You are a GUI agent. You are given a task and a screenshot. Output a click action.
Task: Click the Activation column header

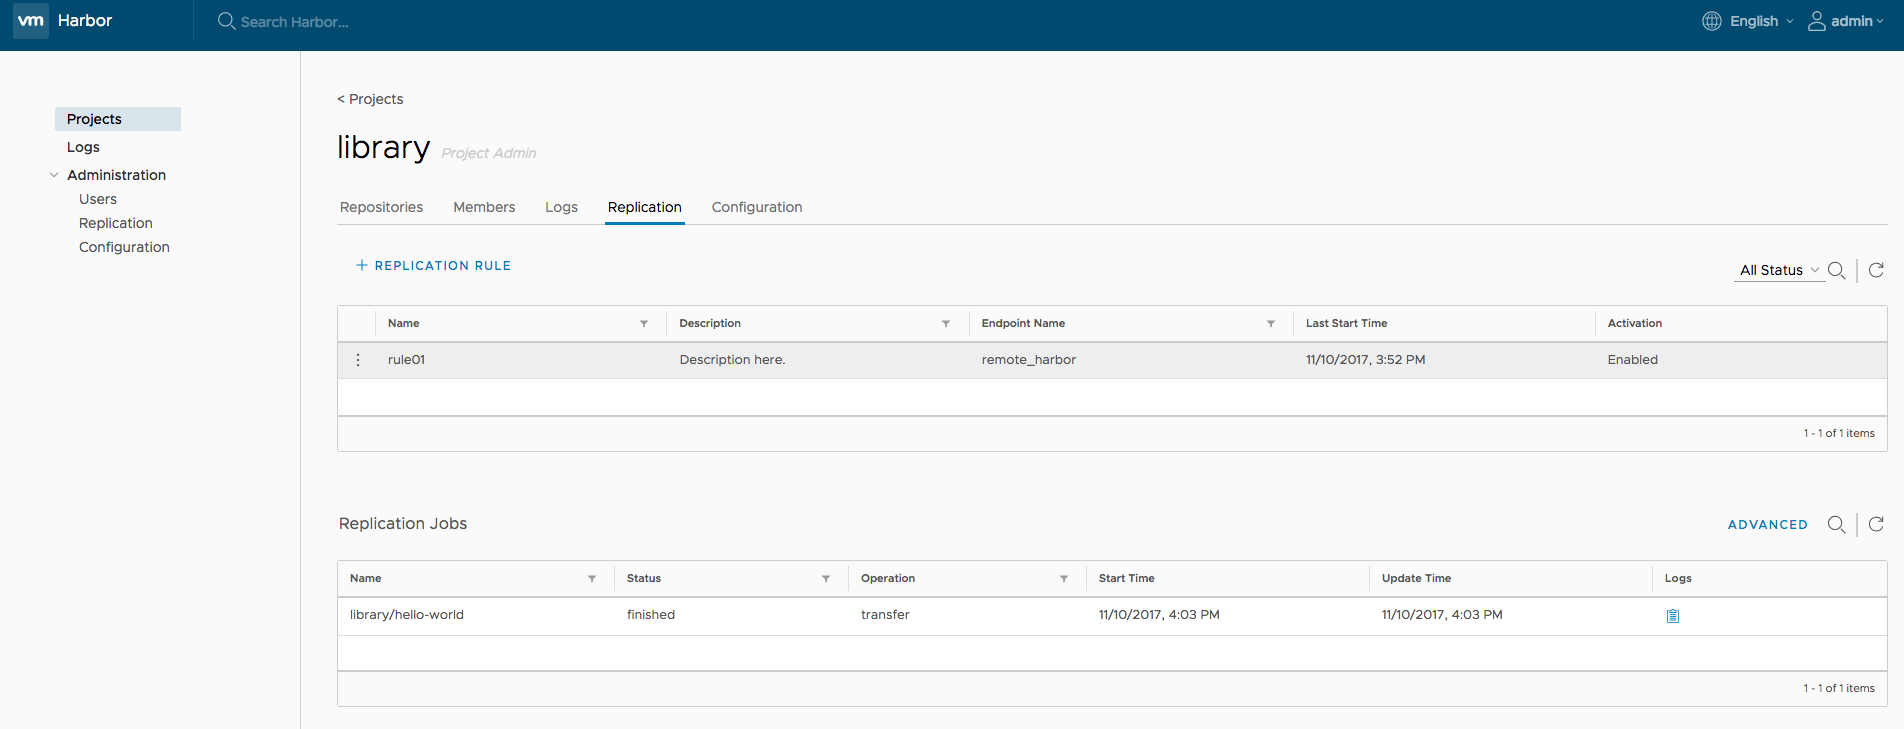pyautogui.click(x=1635, y=324)
